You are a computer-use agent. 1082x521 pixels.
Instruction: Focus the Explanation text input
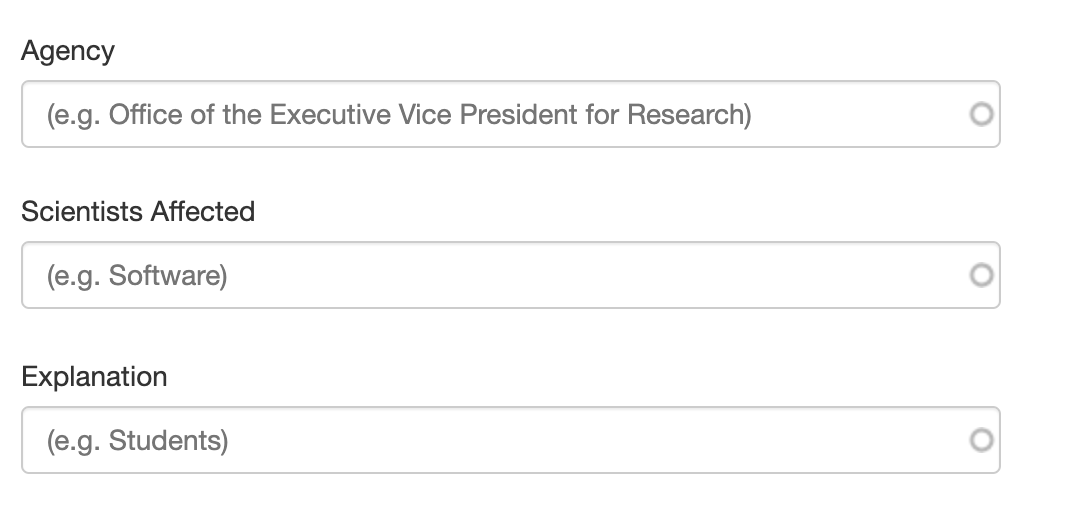pyautogui.click(x=500, y=440)
